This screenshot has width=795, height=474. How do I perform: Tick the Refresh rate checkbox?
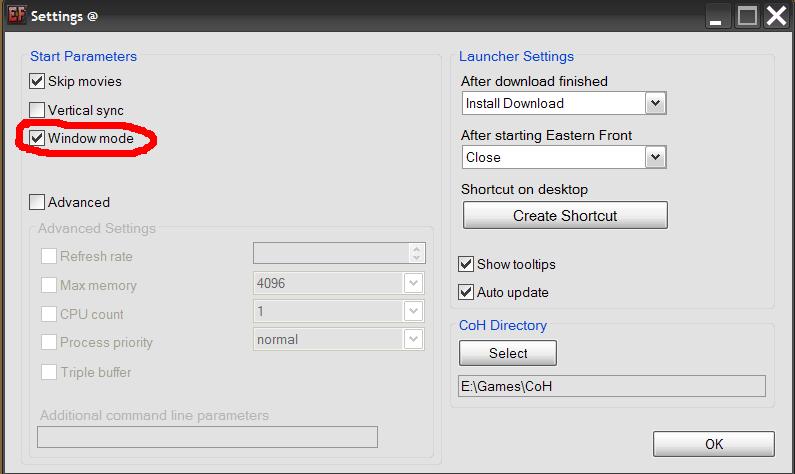[49, 256]
